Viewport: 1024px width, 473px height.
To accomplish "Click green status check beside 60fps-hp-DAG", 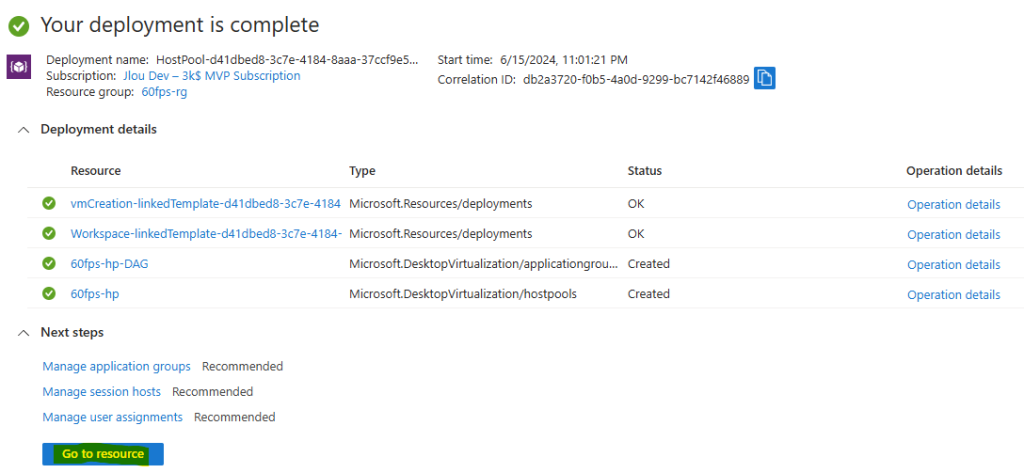I will click(x=49, y=264).
